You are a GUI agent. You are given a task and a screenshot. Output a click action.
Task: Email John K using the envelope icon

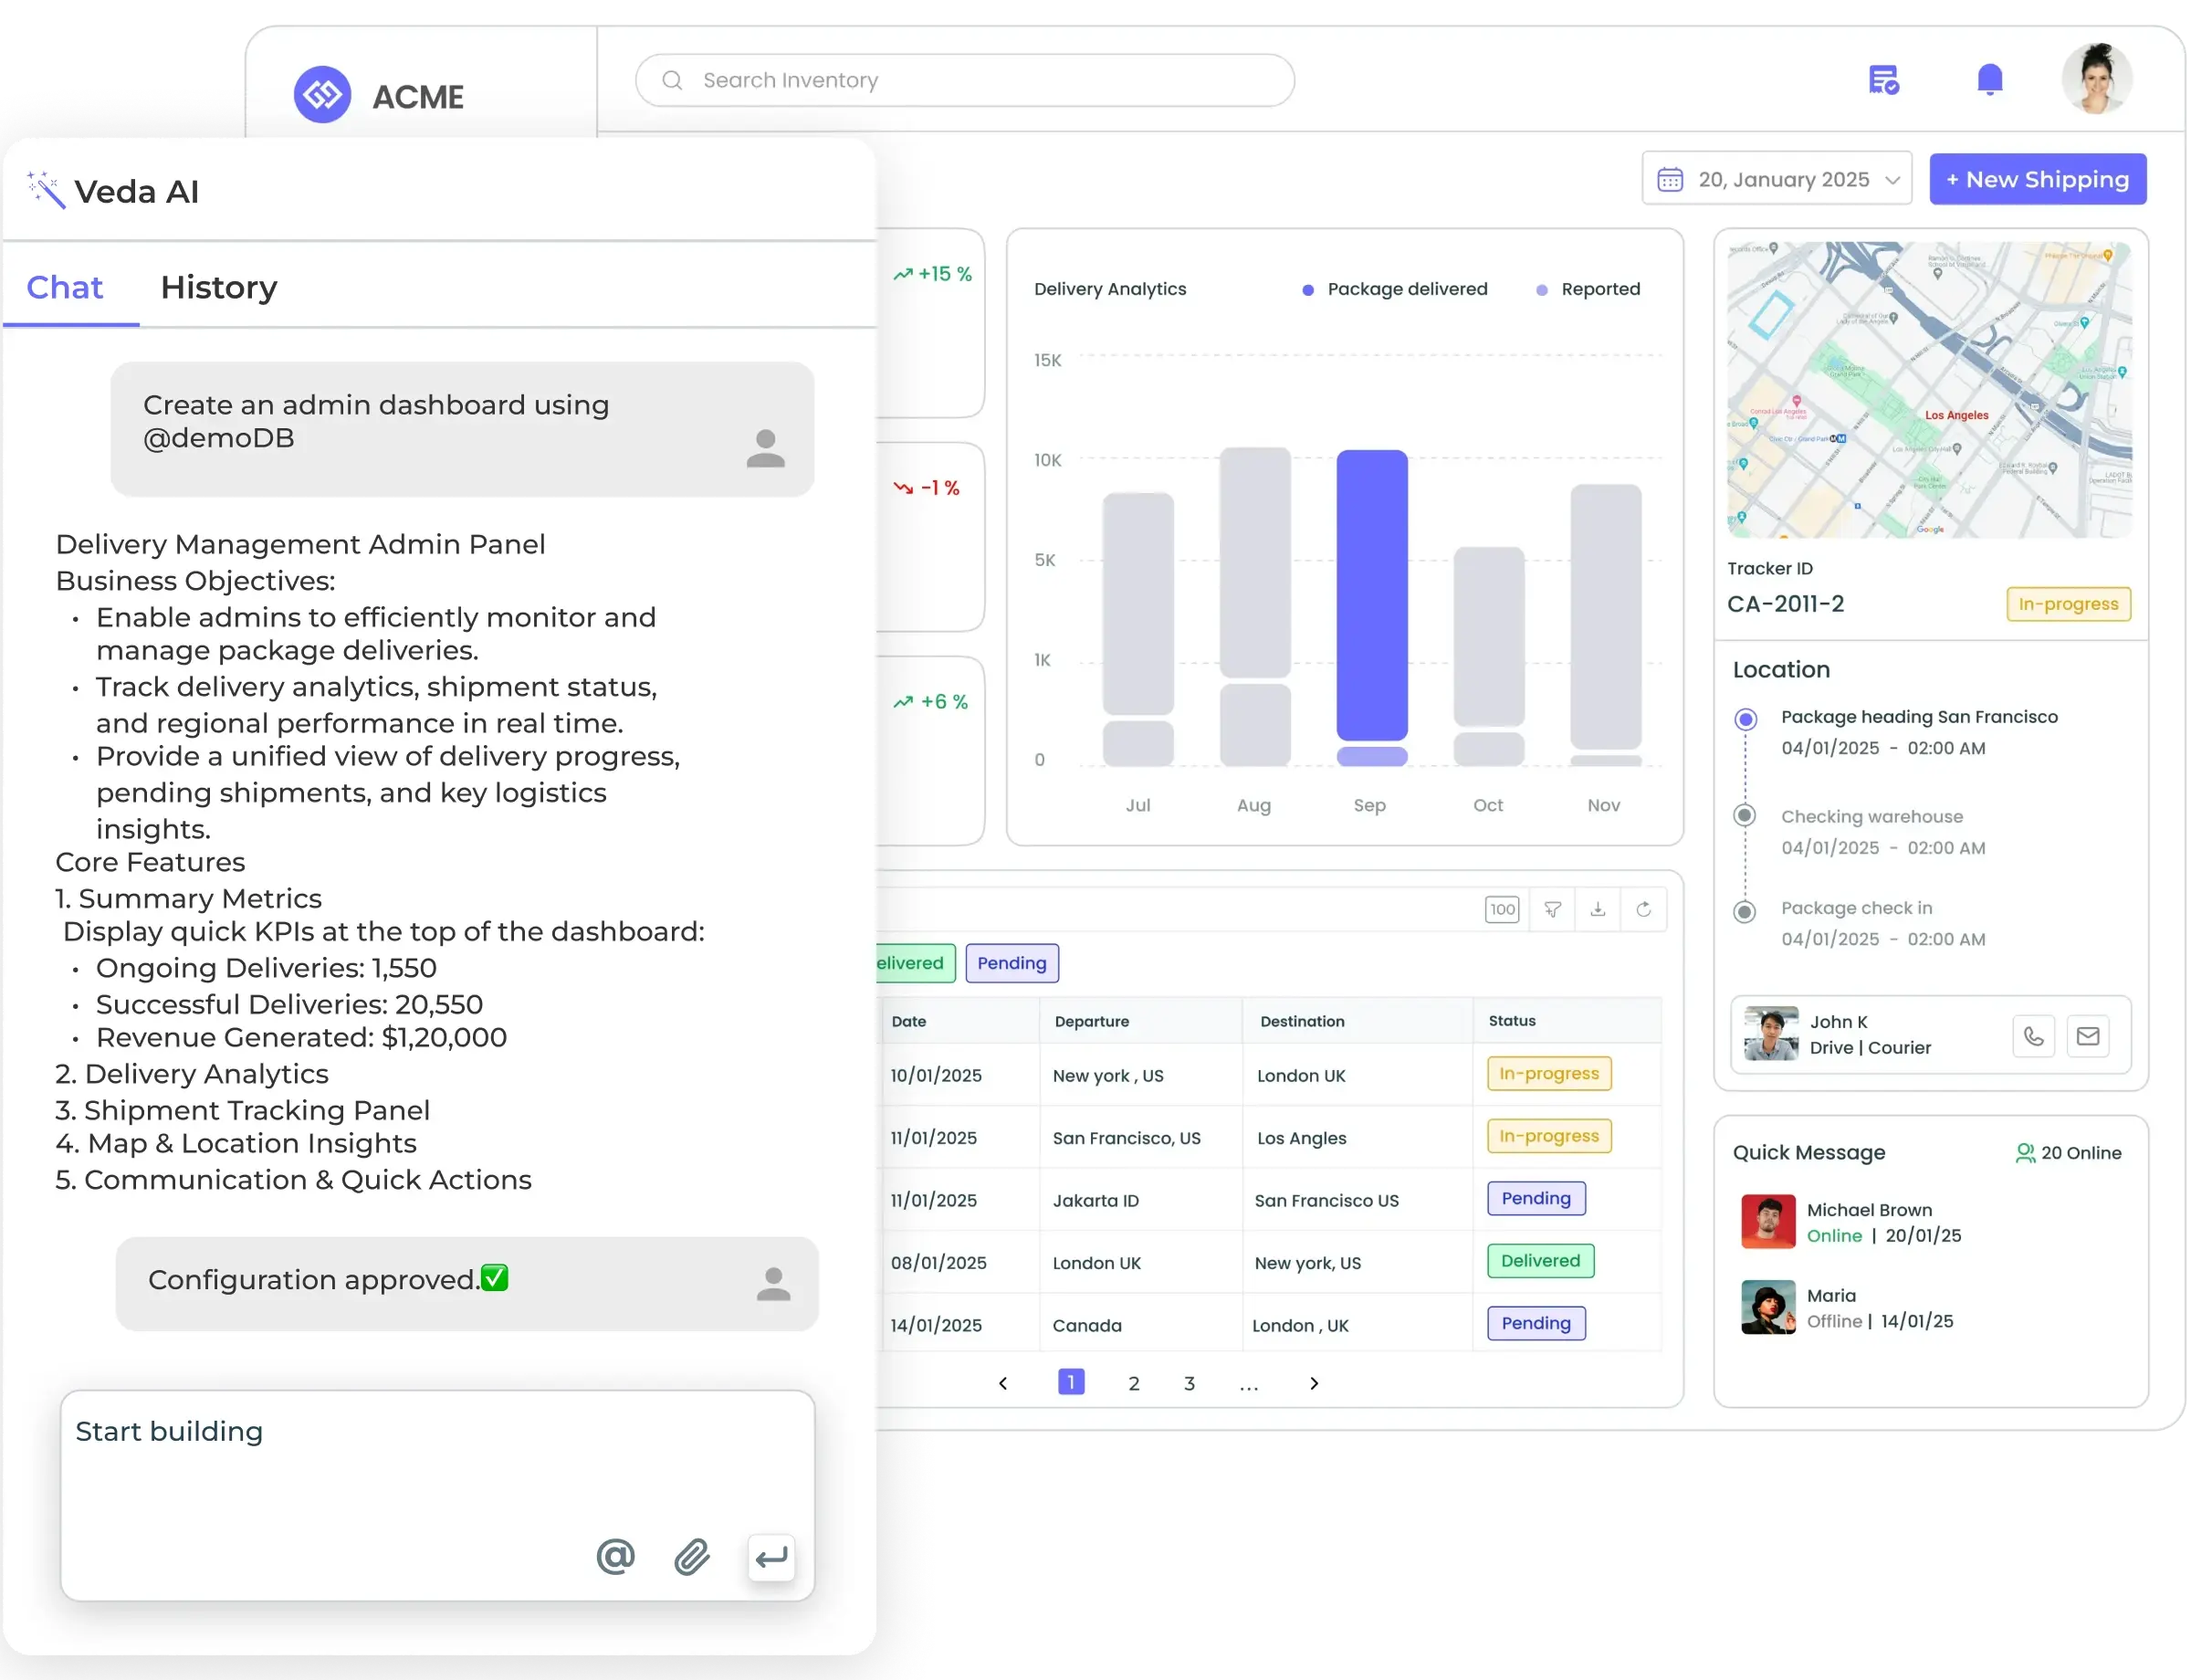click(2089, 1035)
